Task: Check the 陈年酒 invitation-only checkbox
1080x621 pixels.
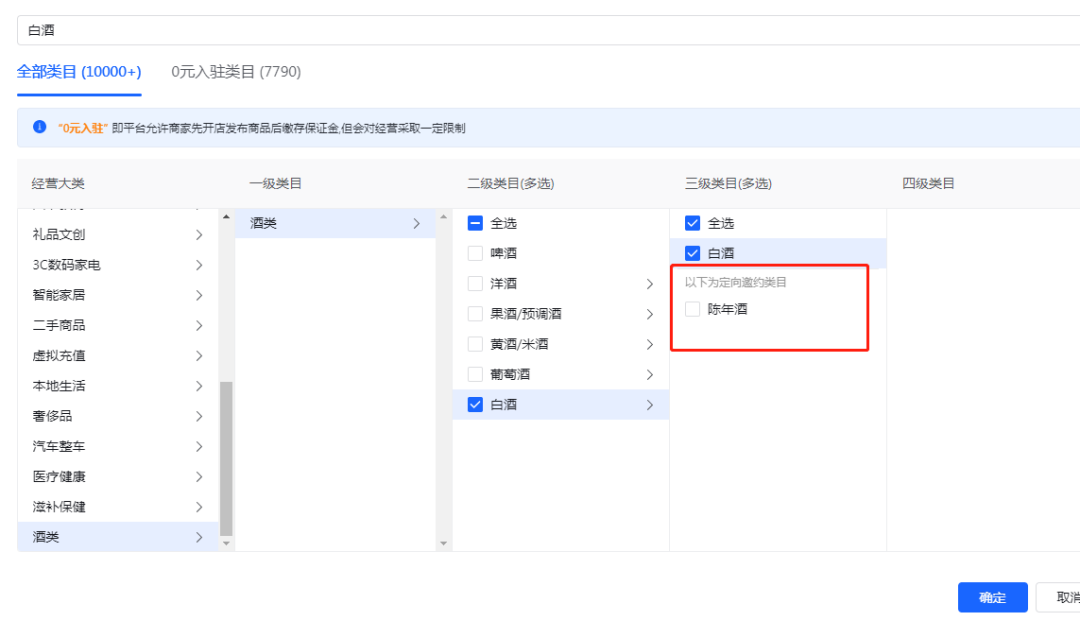Action: [691, 310]
